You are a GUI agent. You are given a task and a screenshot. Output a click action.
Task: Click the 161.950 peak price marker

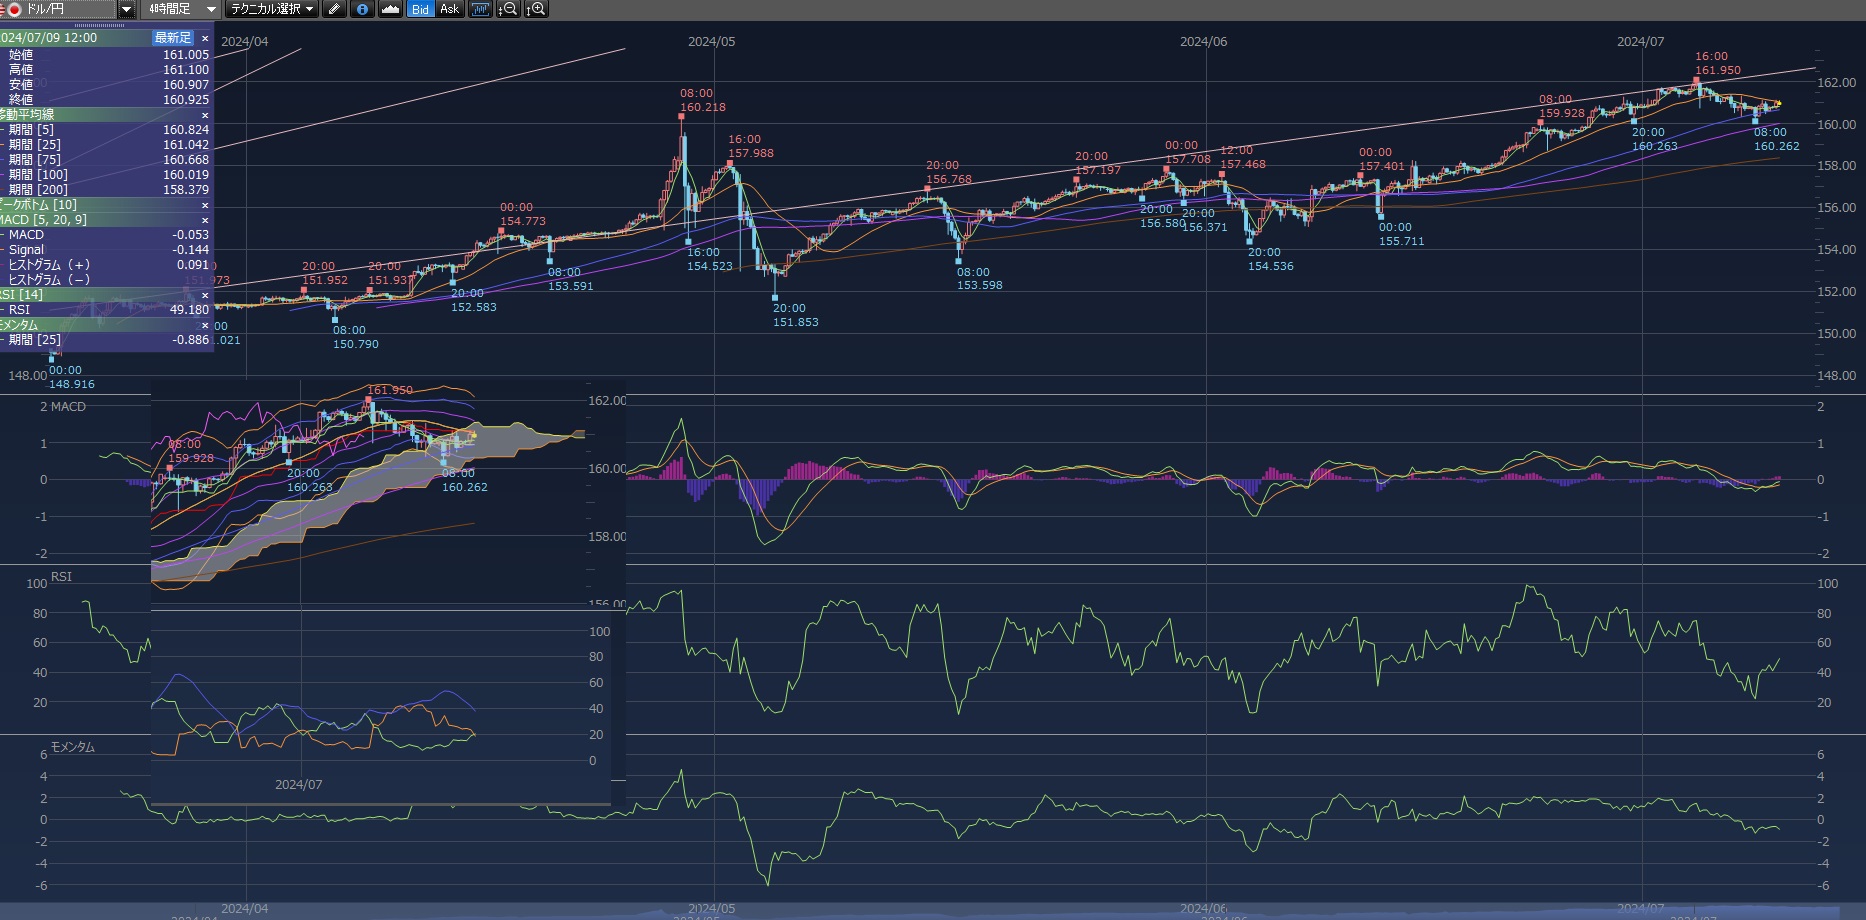pos(1717,70)
